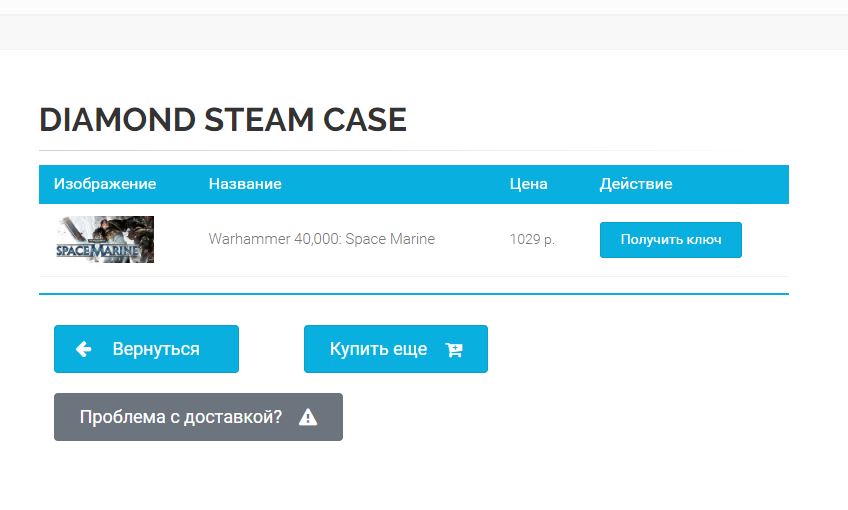848x510 pixels.
Task: Click the DIAMOND STEAM CASE heading
Action: (x=223, y=120)
